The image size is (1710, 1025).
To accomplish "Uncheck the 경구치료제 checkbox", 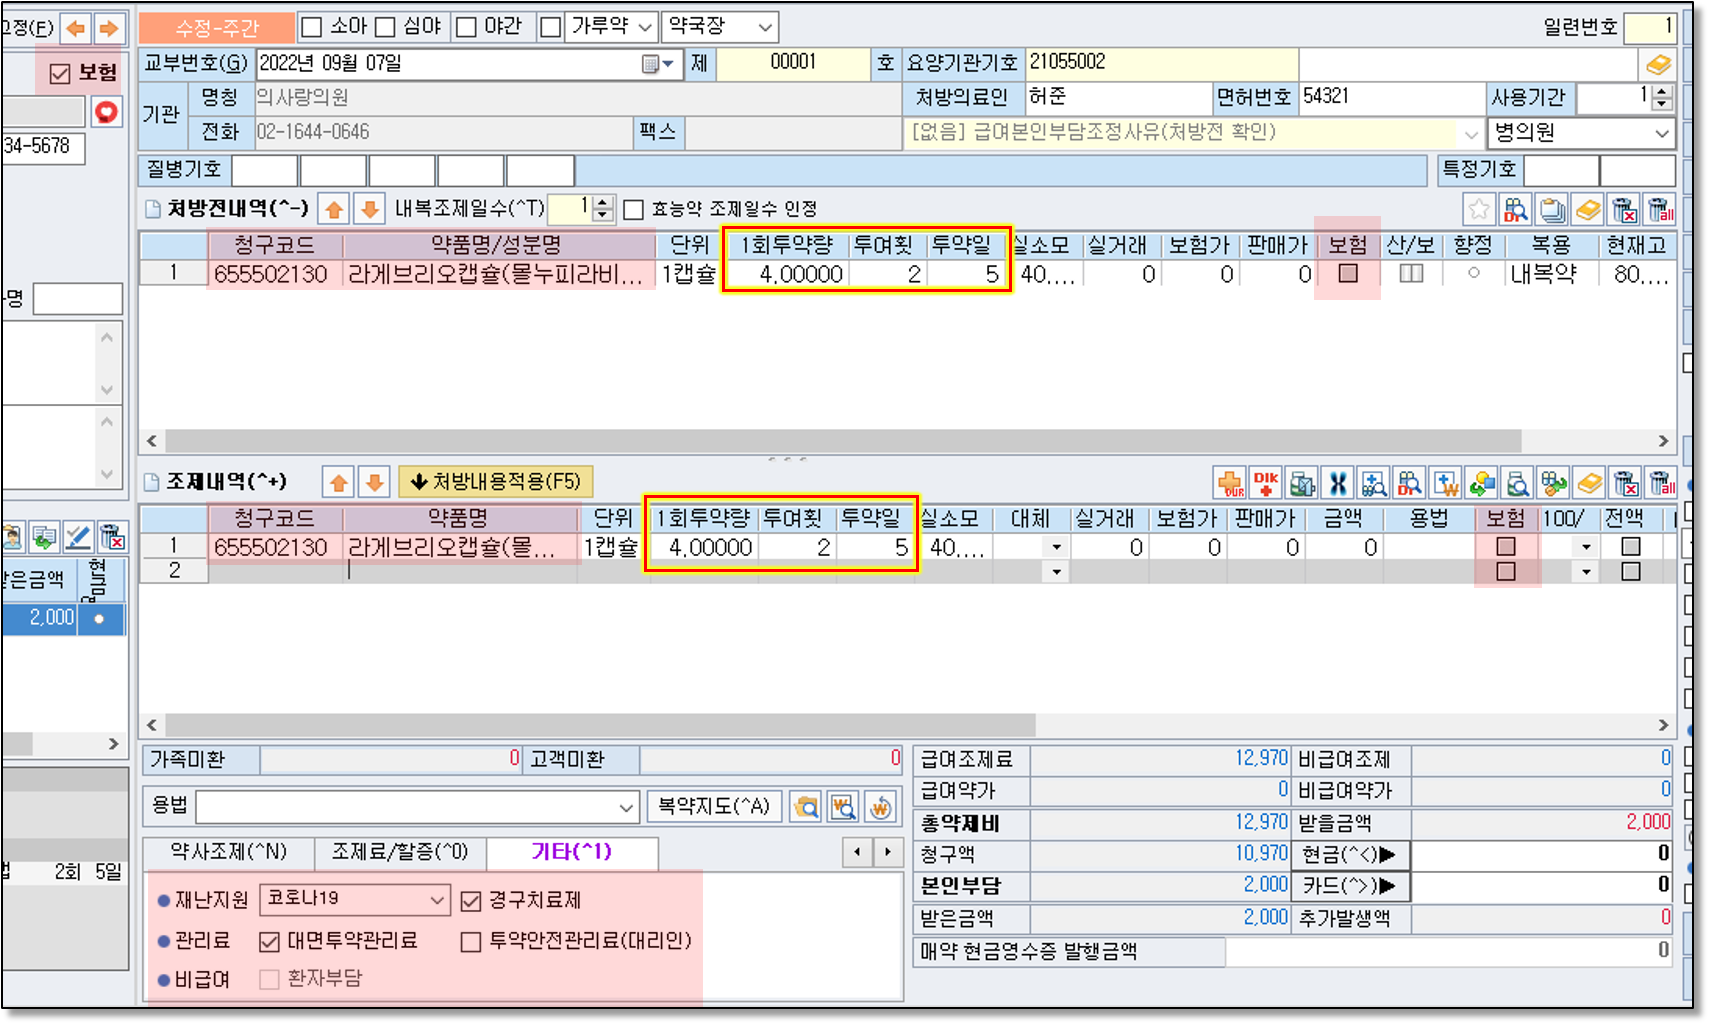I will [471, 901].
